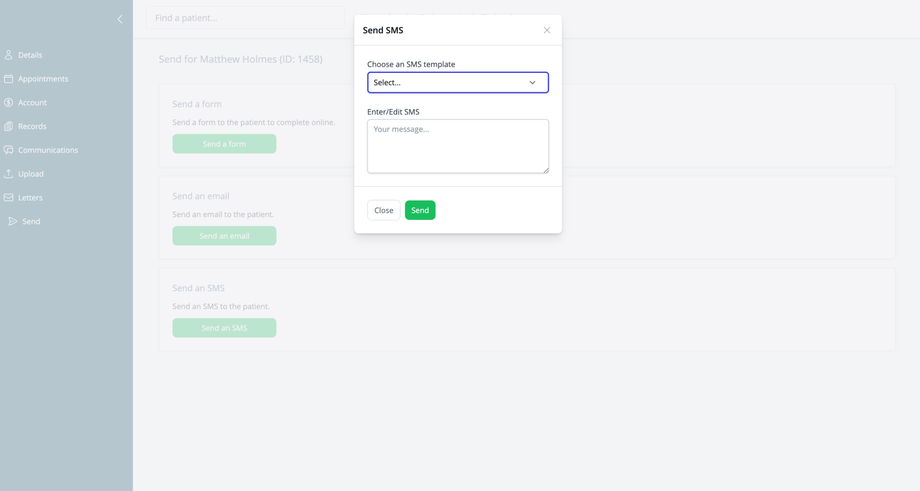920x491 pixels.
Task: Click the Upload icon in sidebar
Action: [x=9, y=174]
